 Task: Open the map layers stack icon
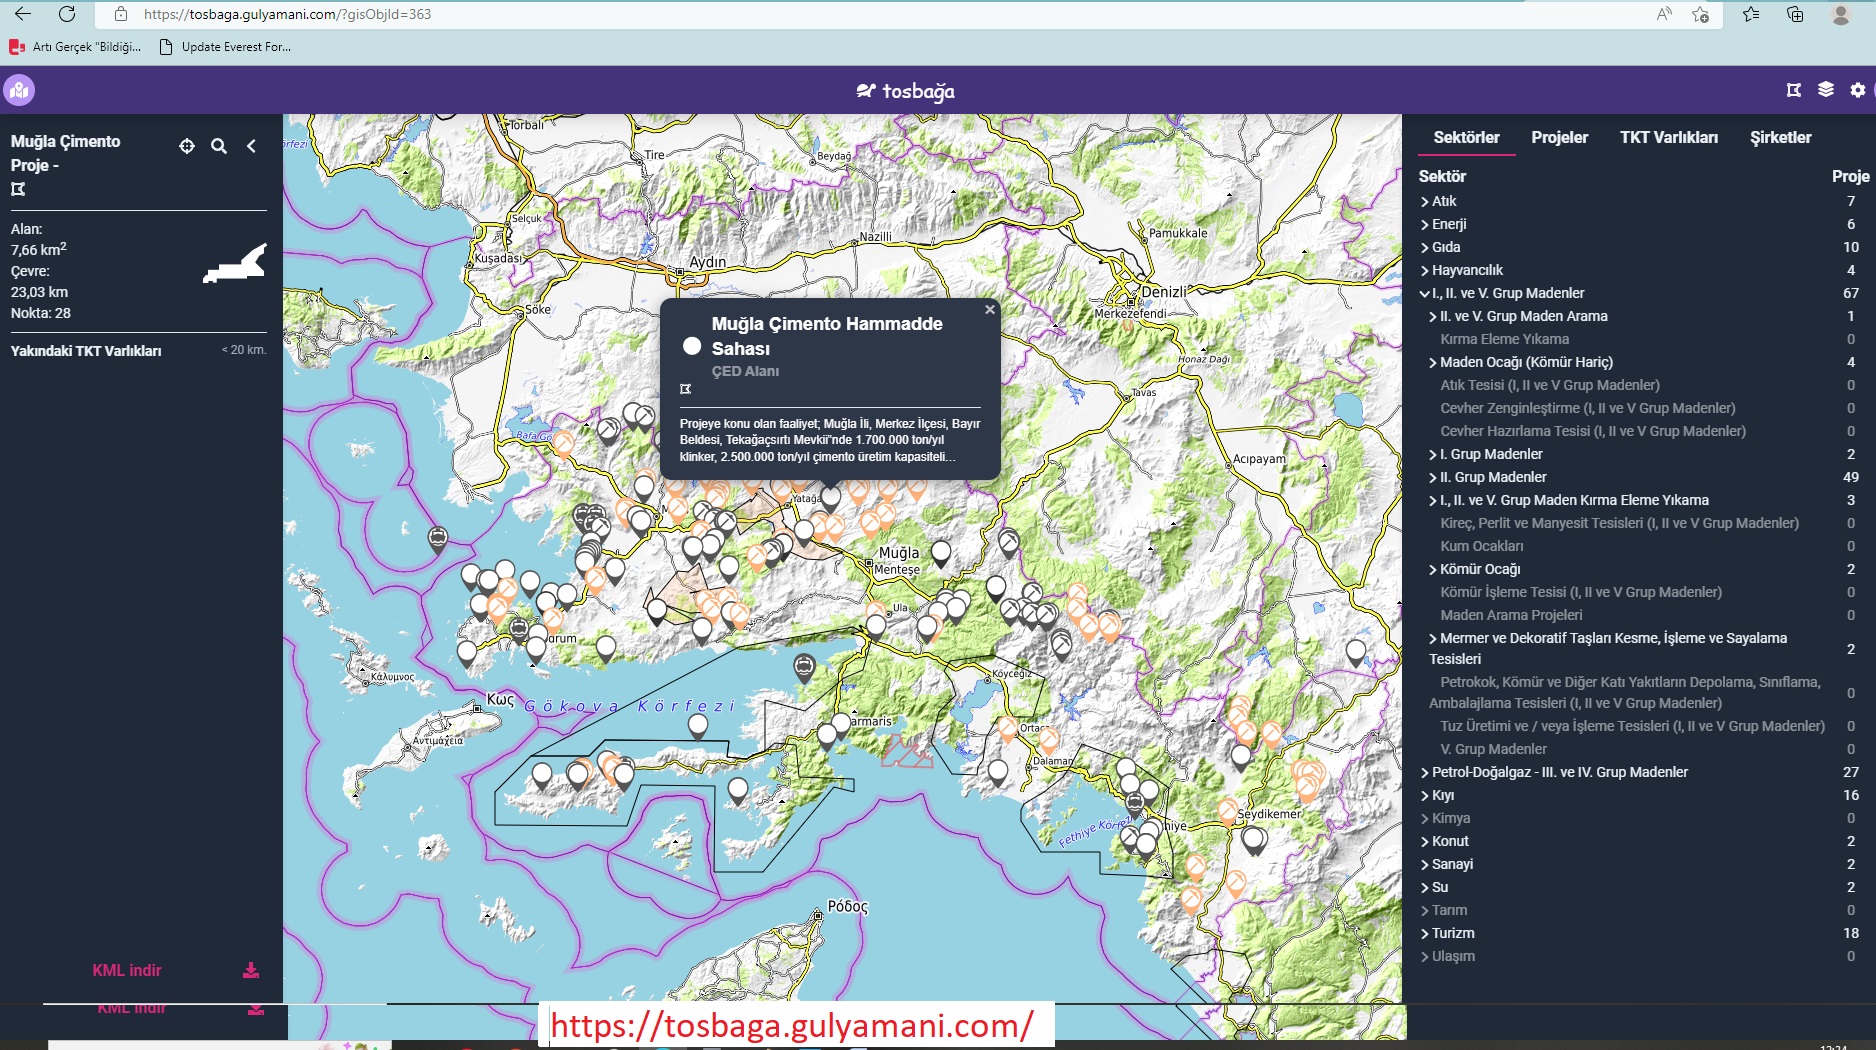1826,90
